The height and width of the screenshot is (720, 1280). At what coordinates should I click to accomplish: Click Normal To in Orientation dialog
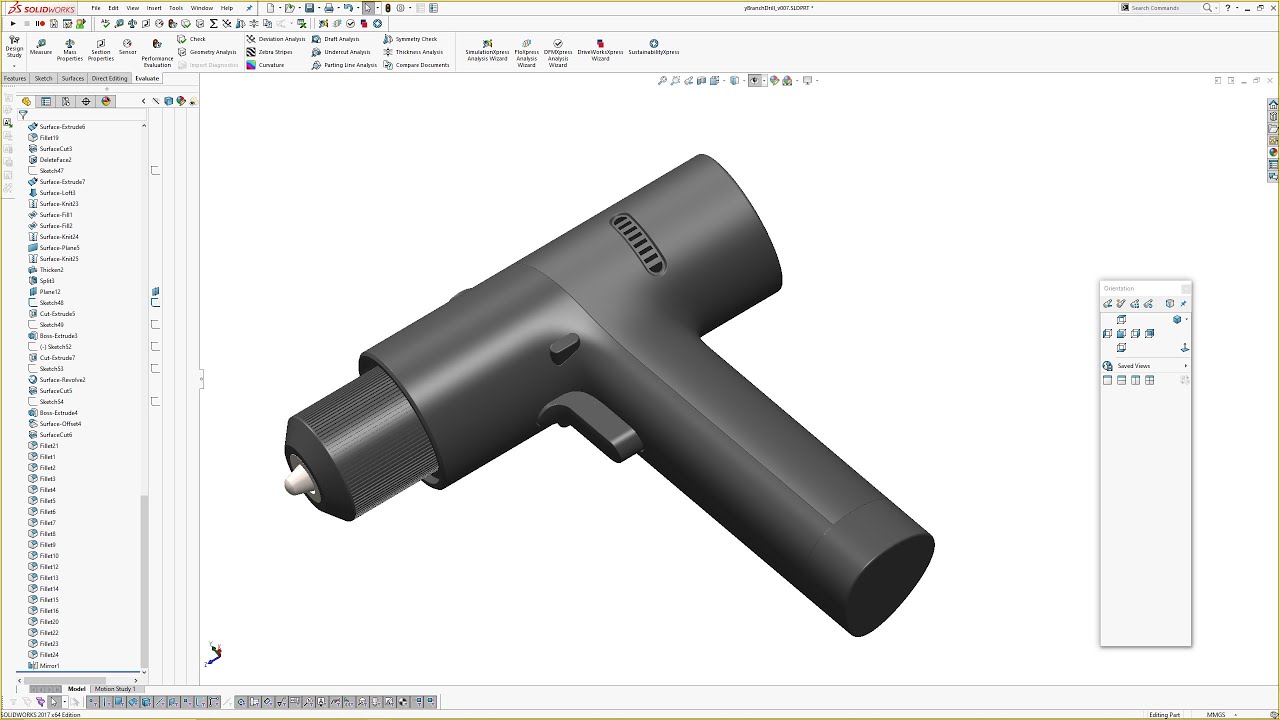point(1185,347)
